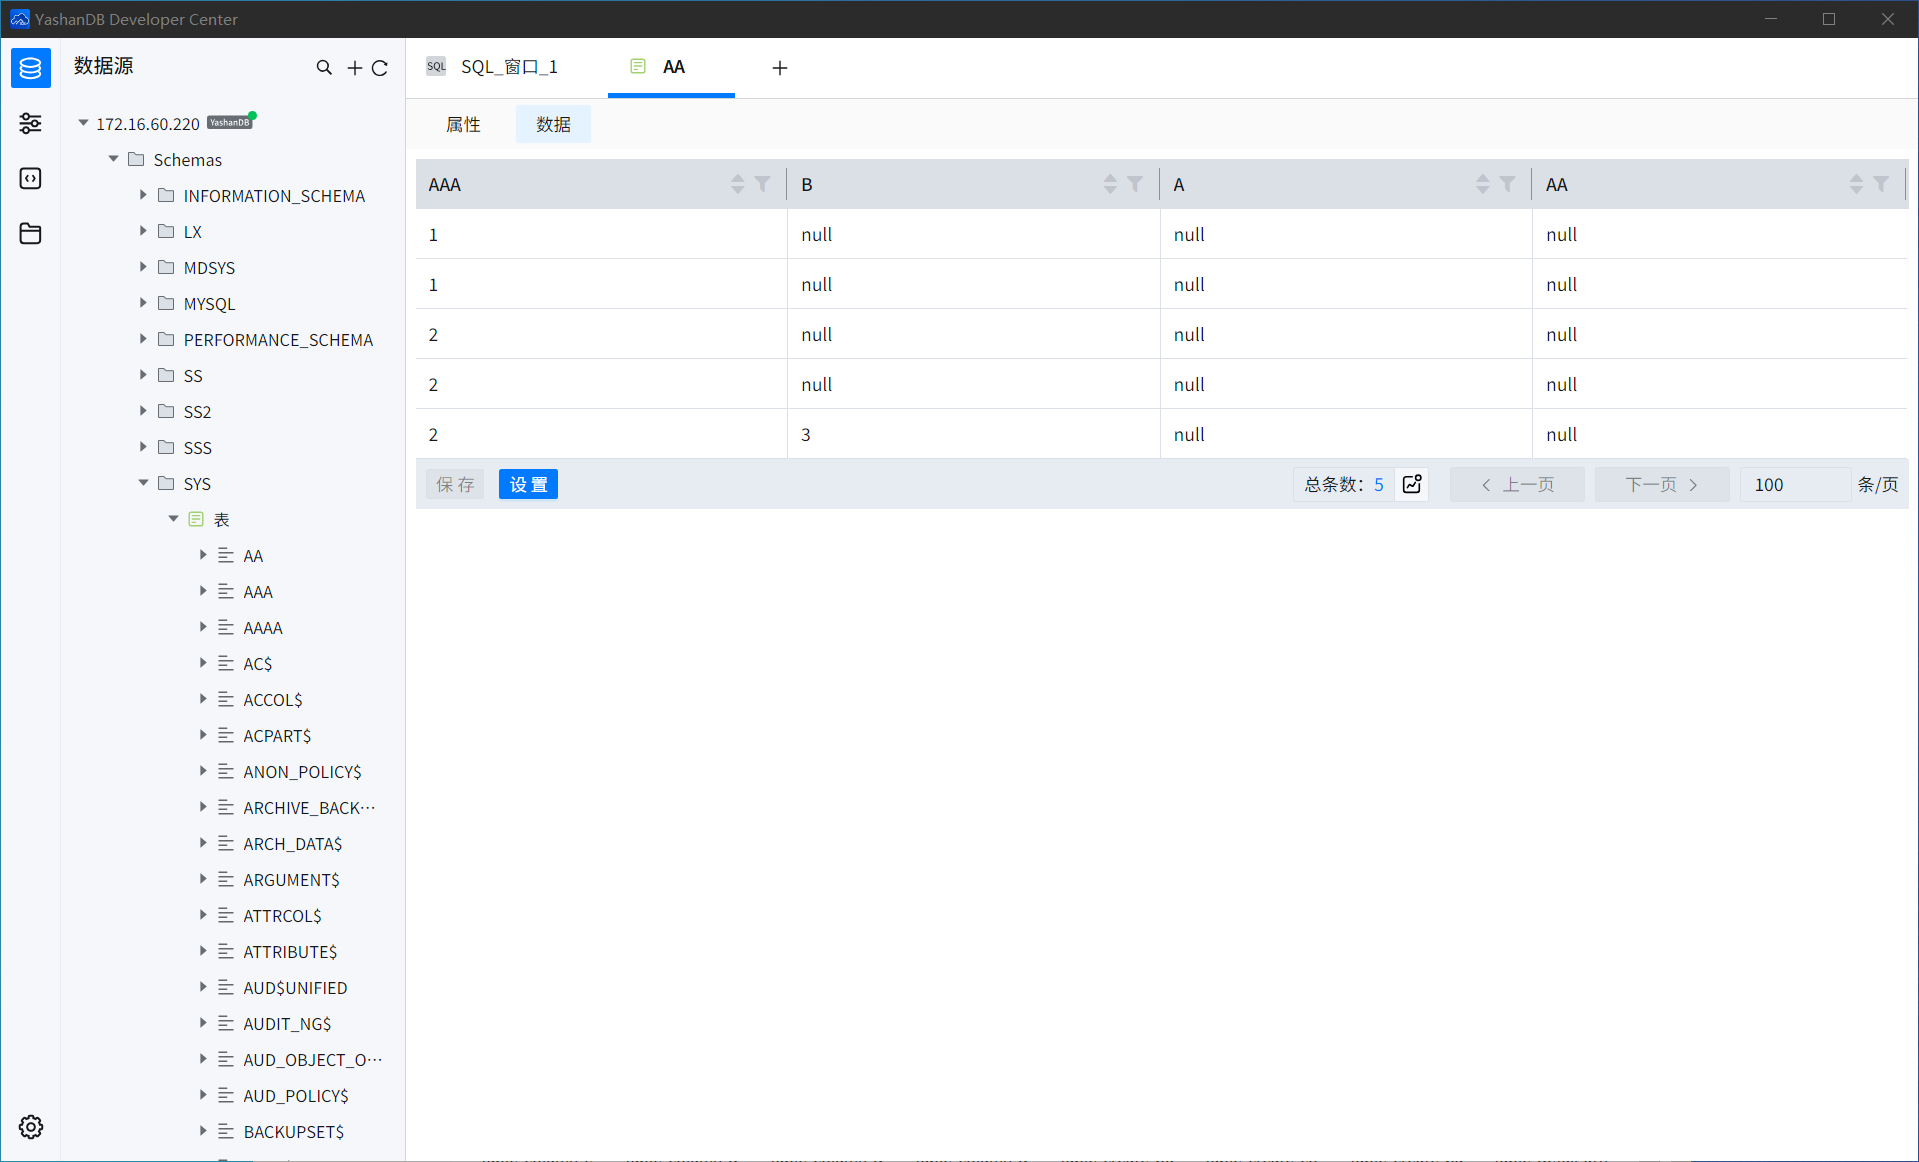This screenshot has width=1919, height=1162.
Task: Open the settings gear in the sidebar
Action: (x=31, y=1127)
